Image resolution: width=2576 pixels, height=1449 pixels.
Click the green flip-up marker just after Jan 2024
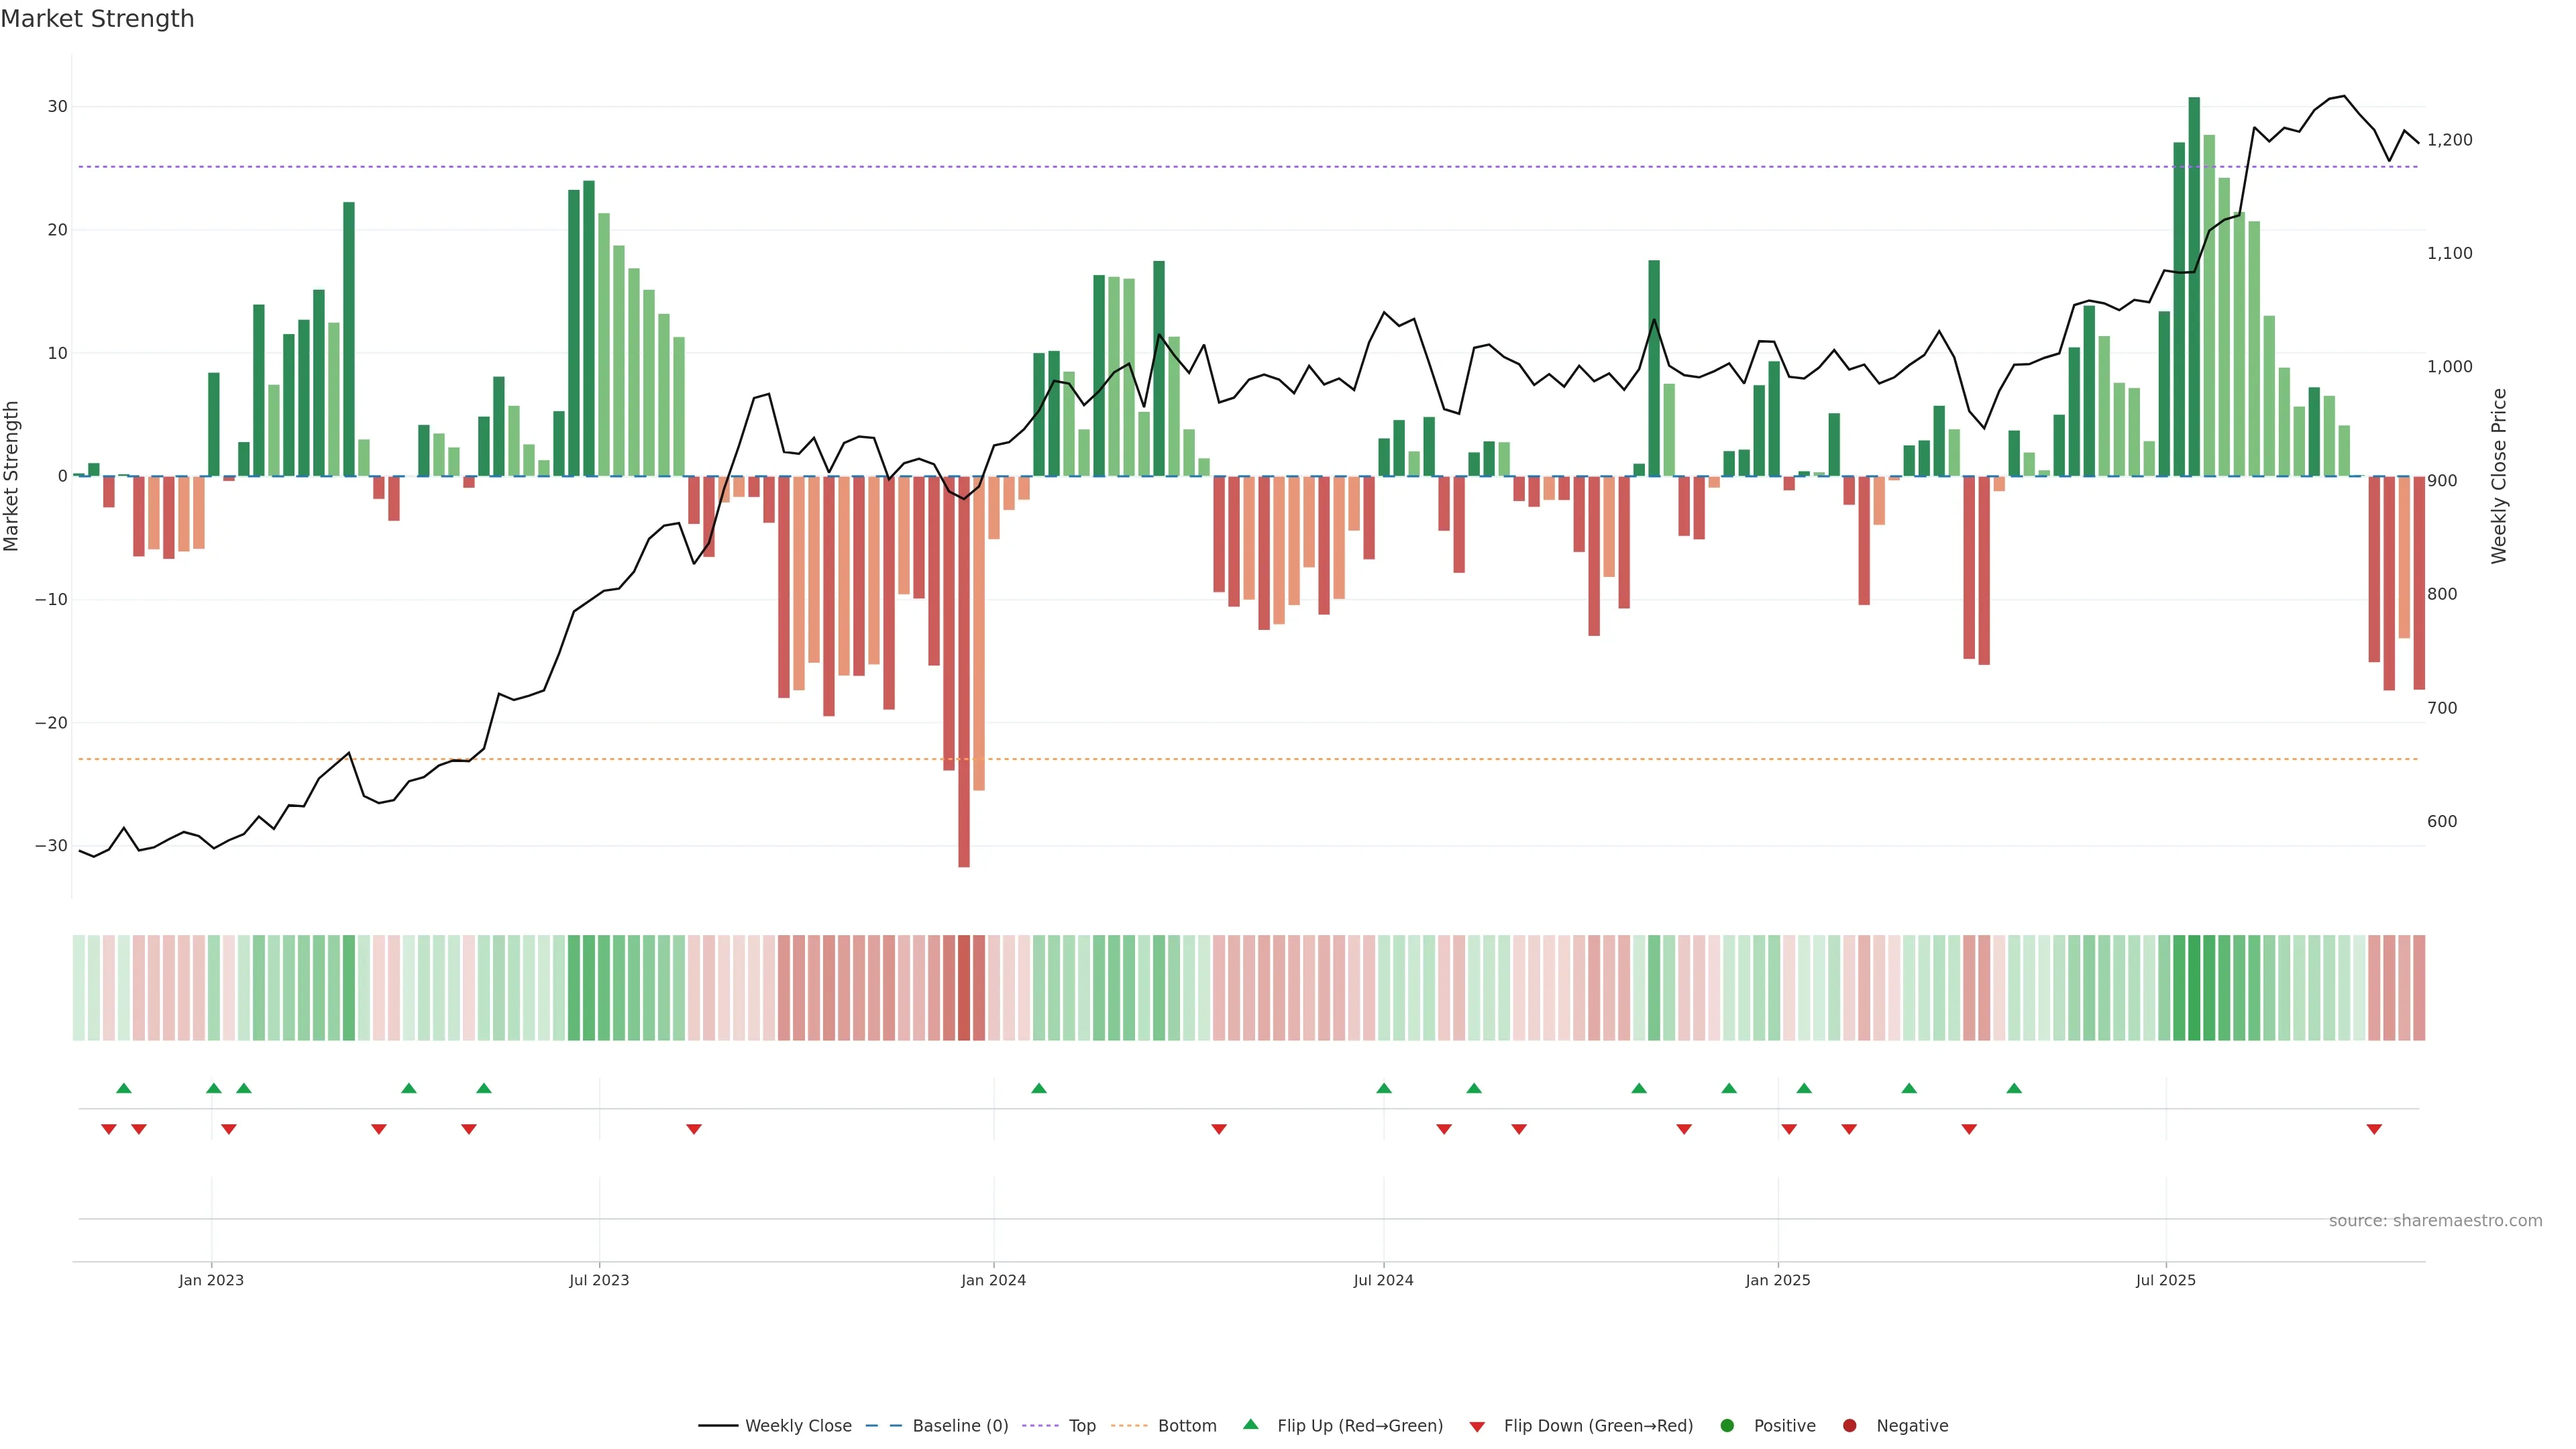coord(1039,1088)
